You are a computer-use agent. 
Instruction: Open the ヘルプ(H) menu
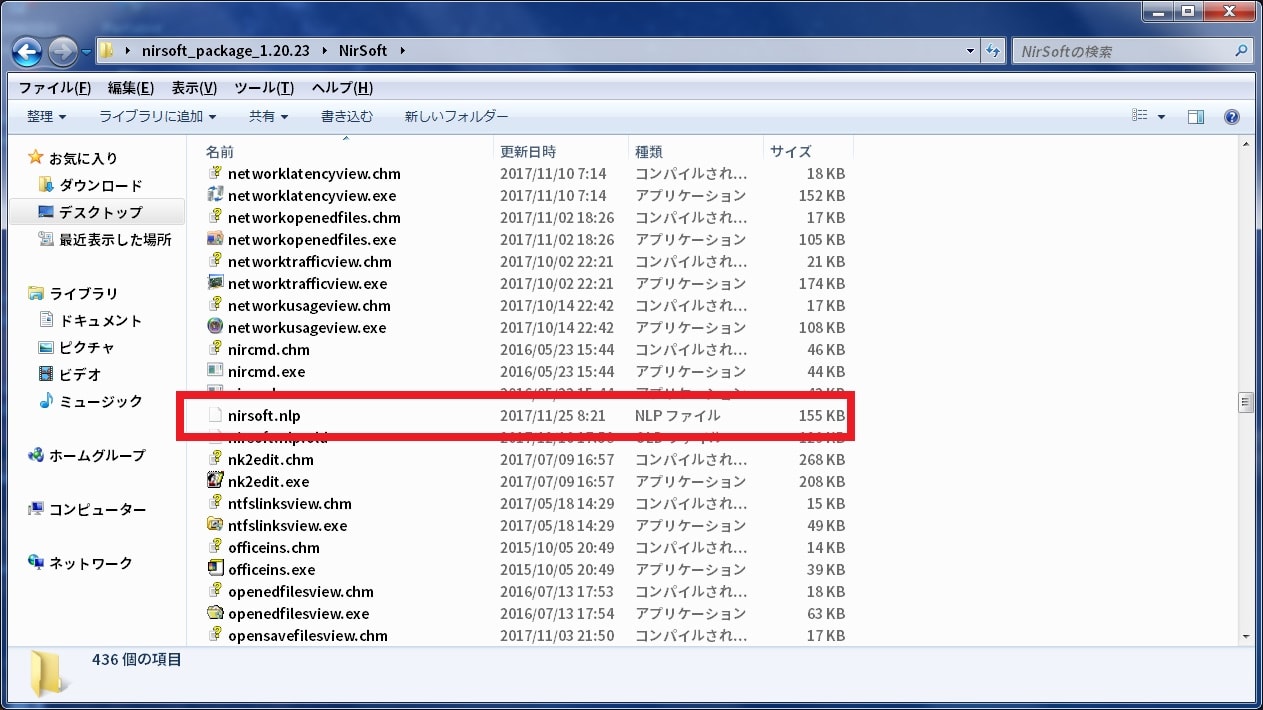[x=342, y=88]
